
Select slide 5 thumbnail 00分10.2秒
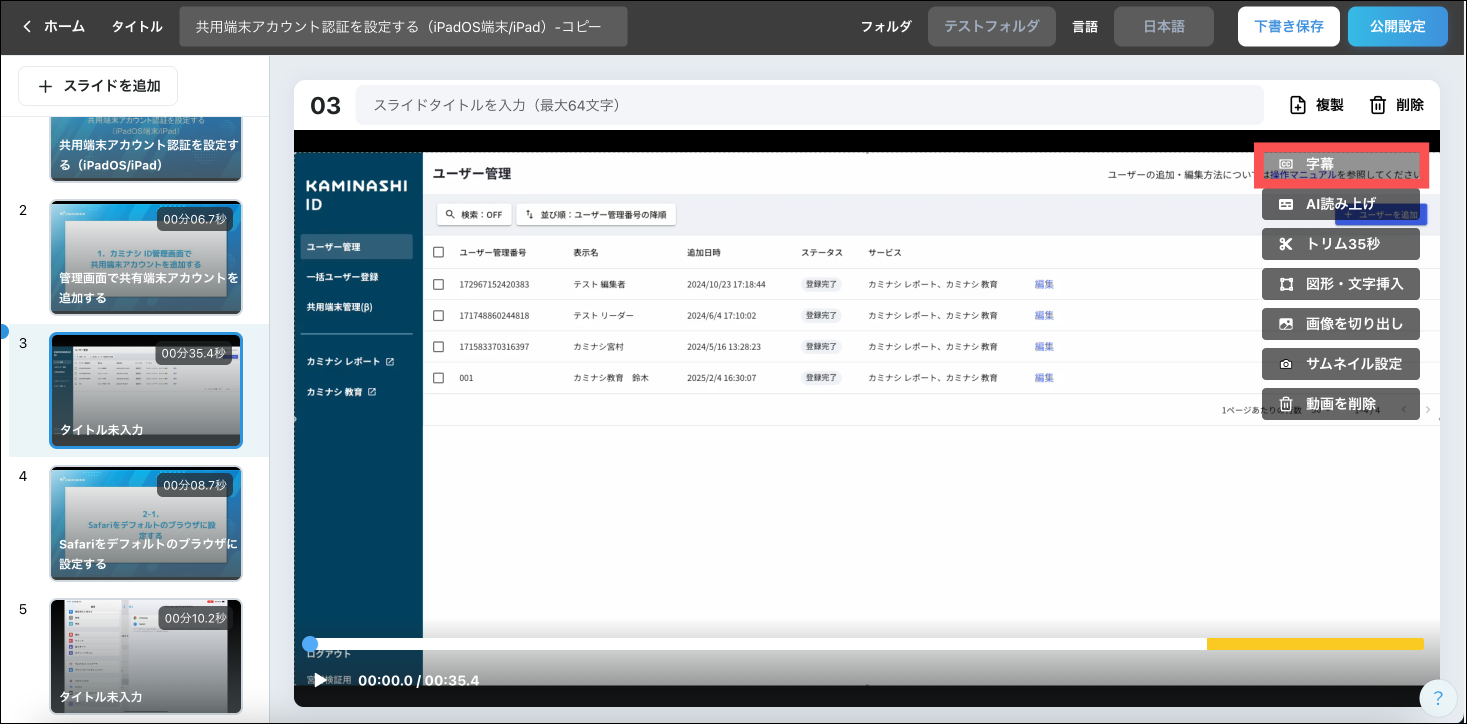tap(146, 657)
